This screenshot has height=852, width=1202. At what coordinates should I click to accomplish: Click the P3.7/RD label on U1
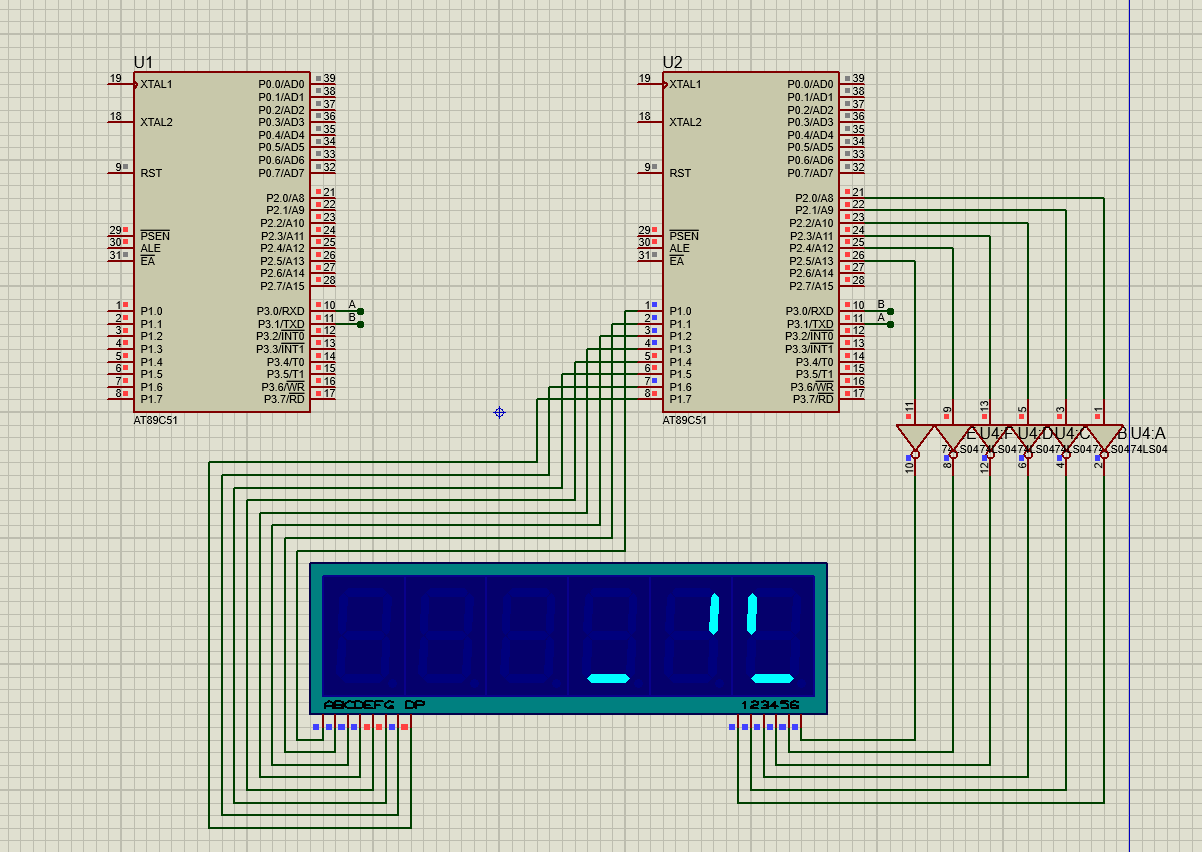(284, 400)
